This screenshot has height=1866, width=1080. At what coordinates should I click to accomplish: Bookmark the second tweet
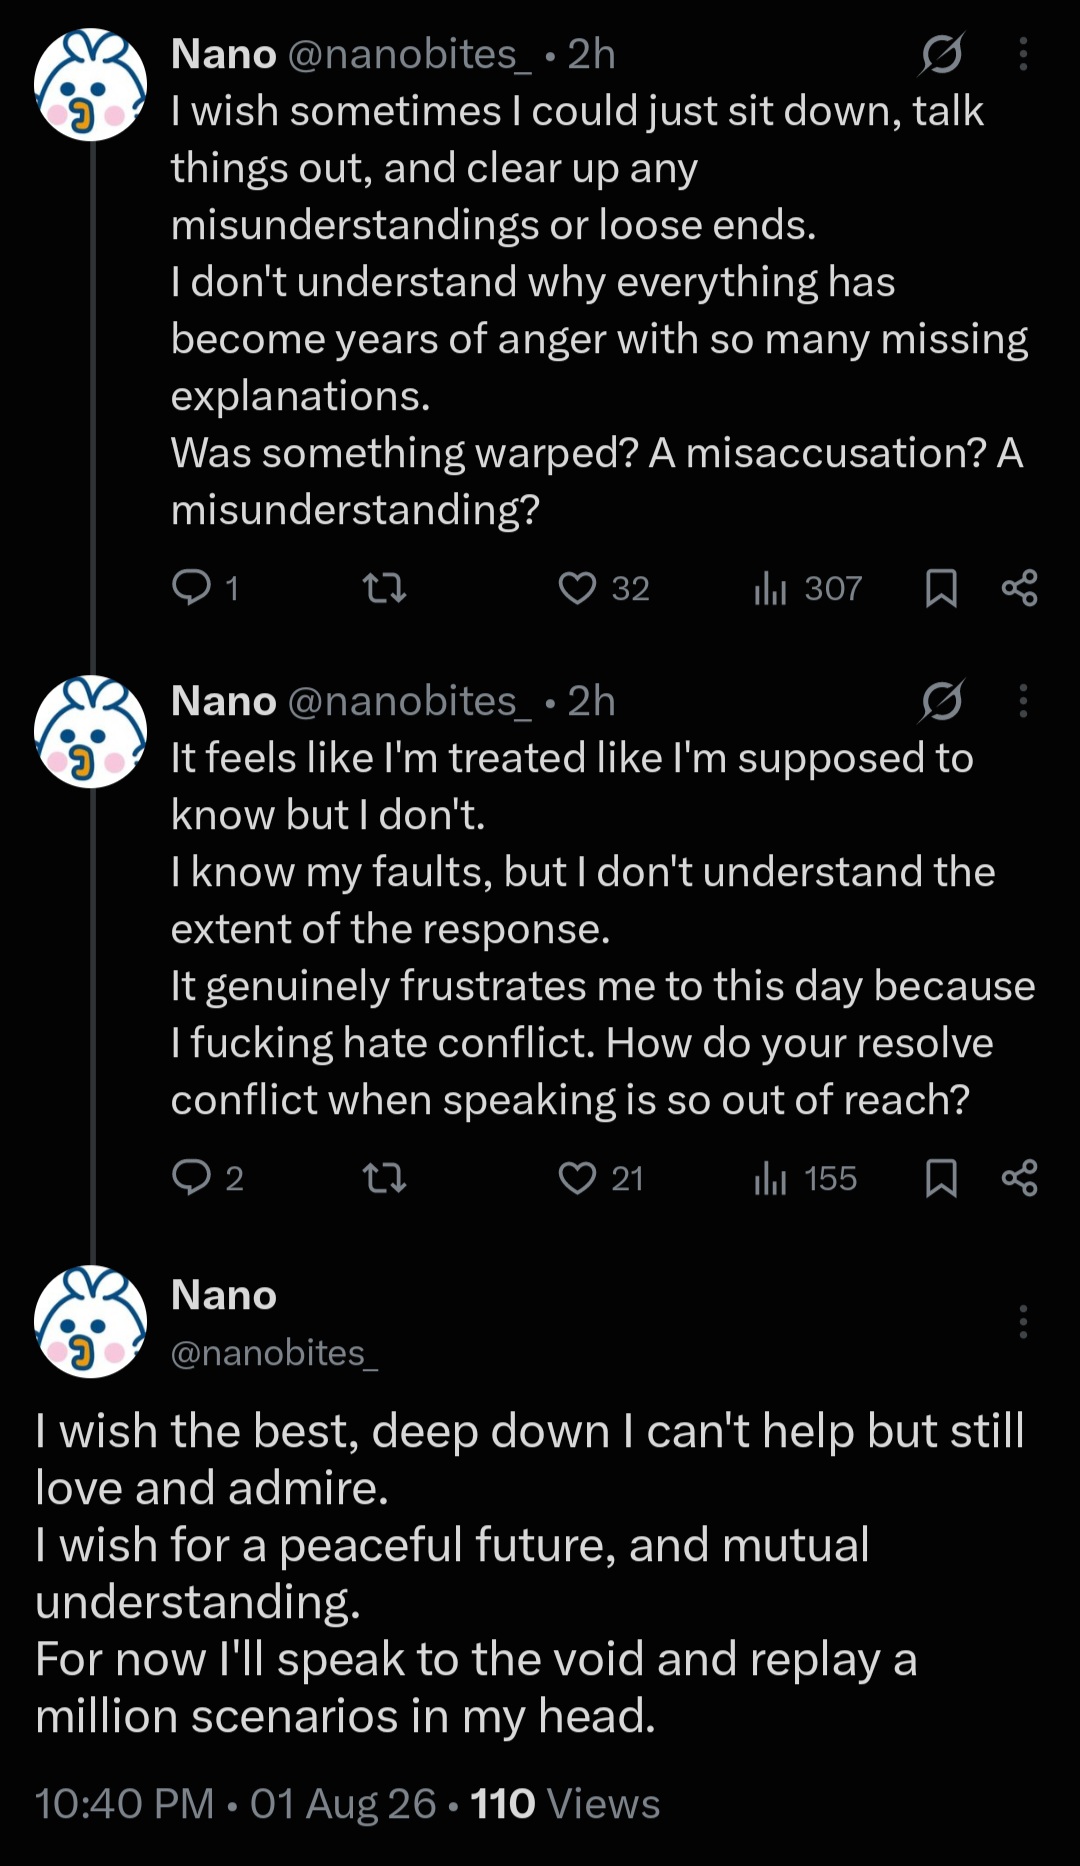941,1178
